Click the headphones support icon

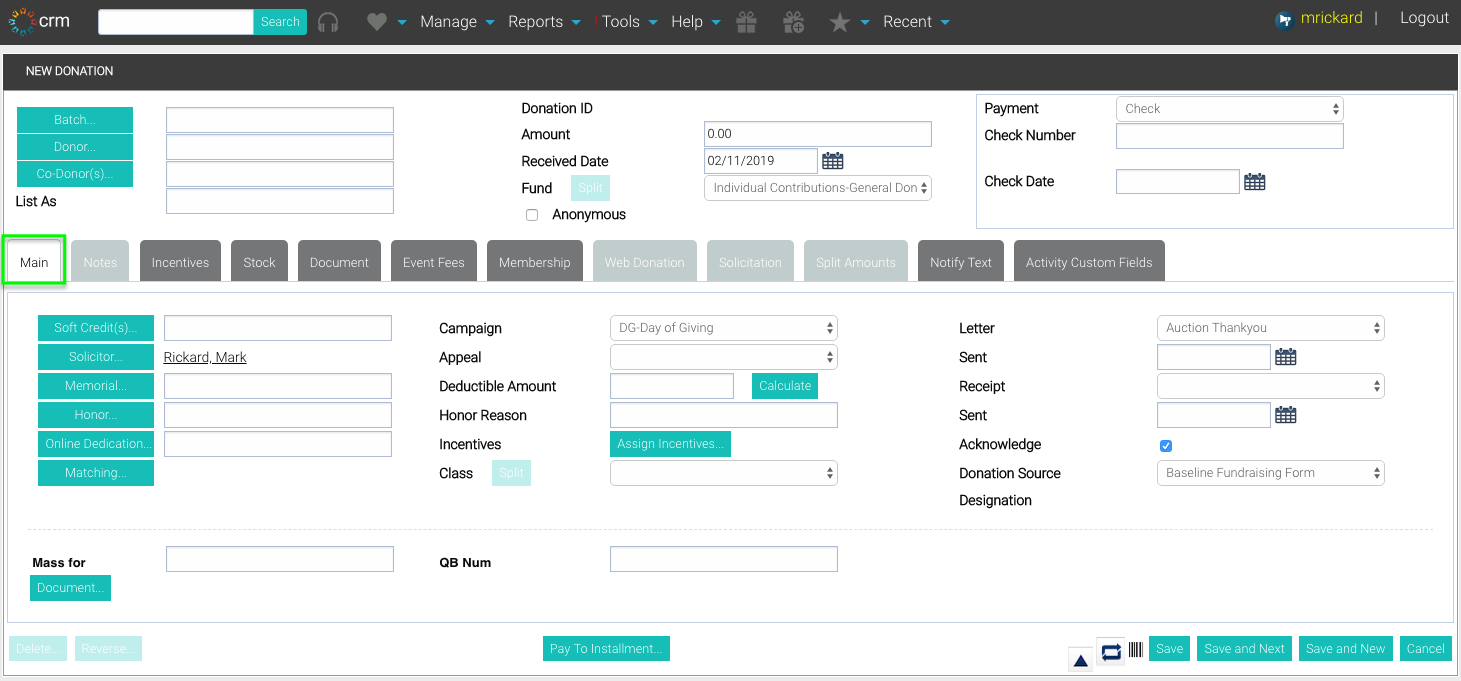tap(328, 22)
